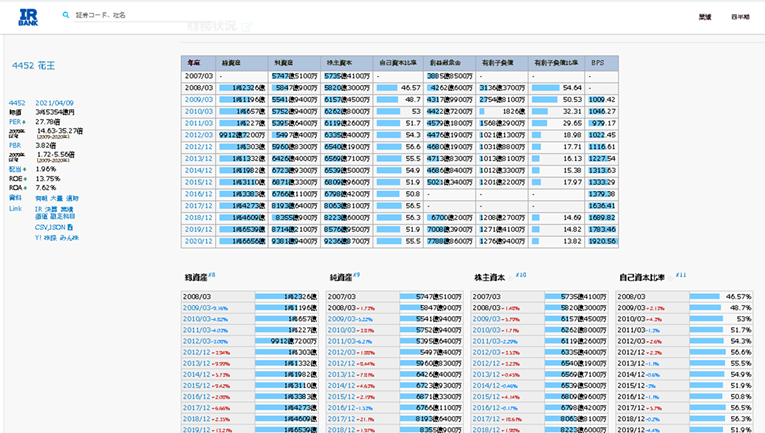Viewport: 765px width, 433px height.
Task: Click the magnifier search icon
Action: (x=66, y=15)
